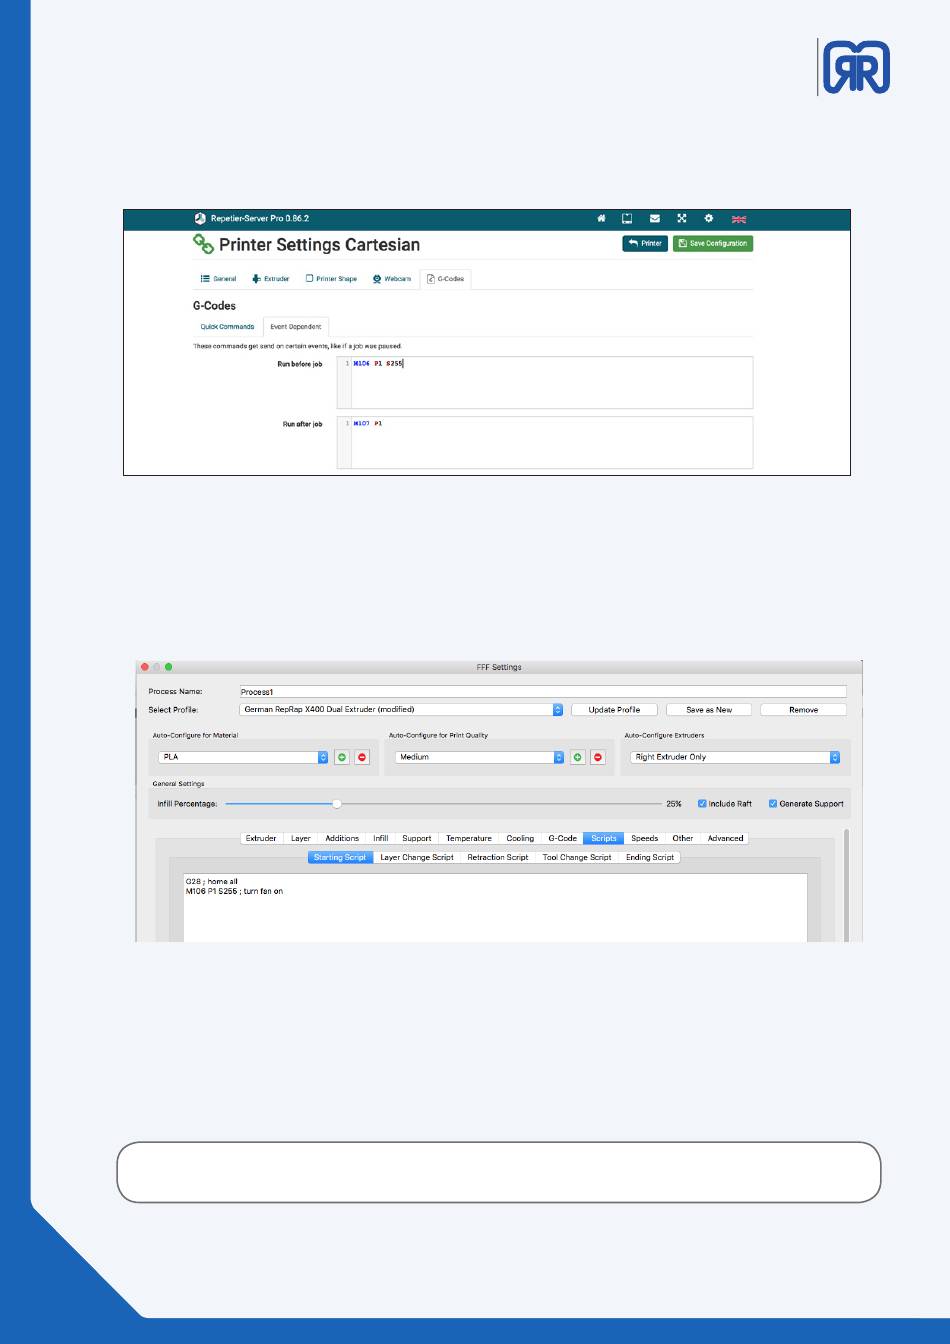Screen dimensions: 950x1344
Task: Select the Layer Change Script tab
Action: tap(417, 857)
